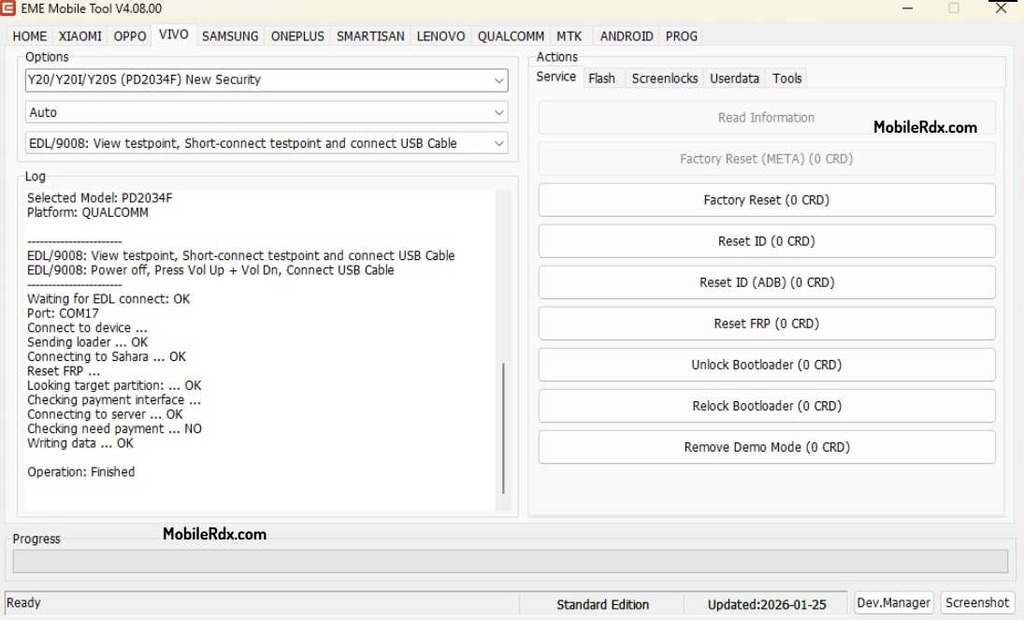Open the HOME tab
This screenshot has width=1024, height=620.
click(29, 37)
